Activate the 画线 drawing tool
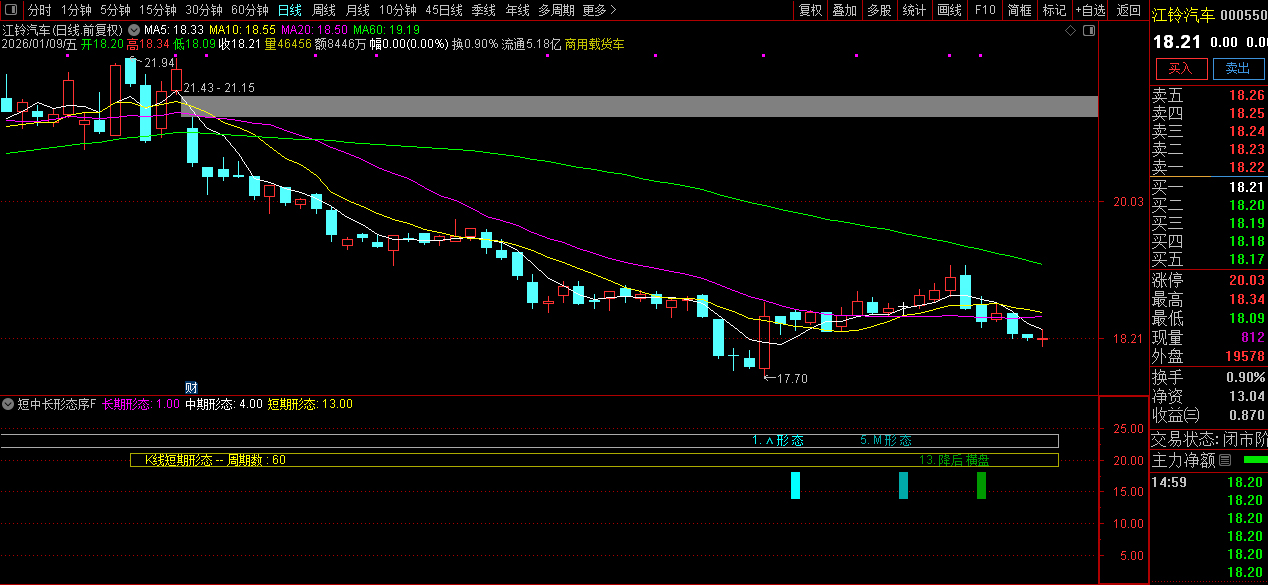Viewport: 1268px width, 585px height. coord(949,10)
